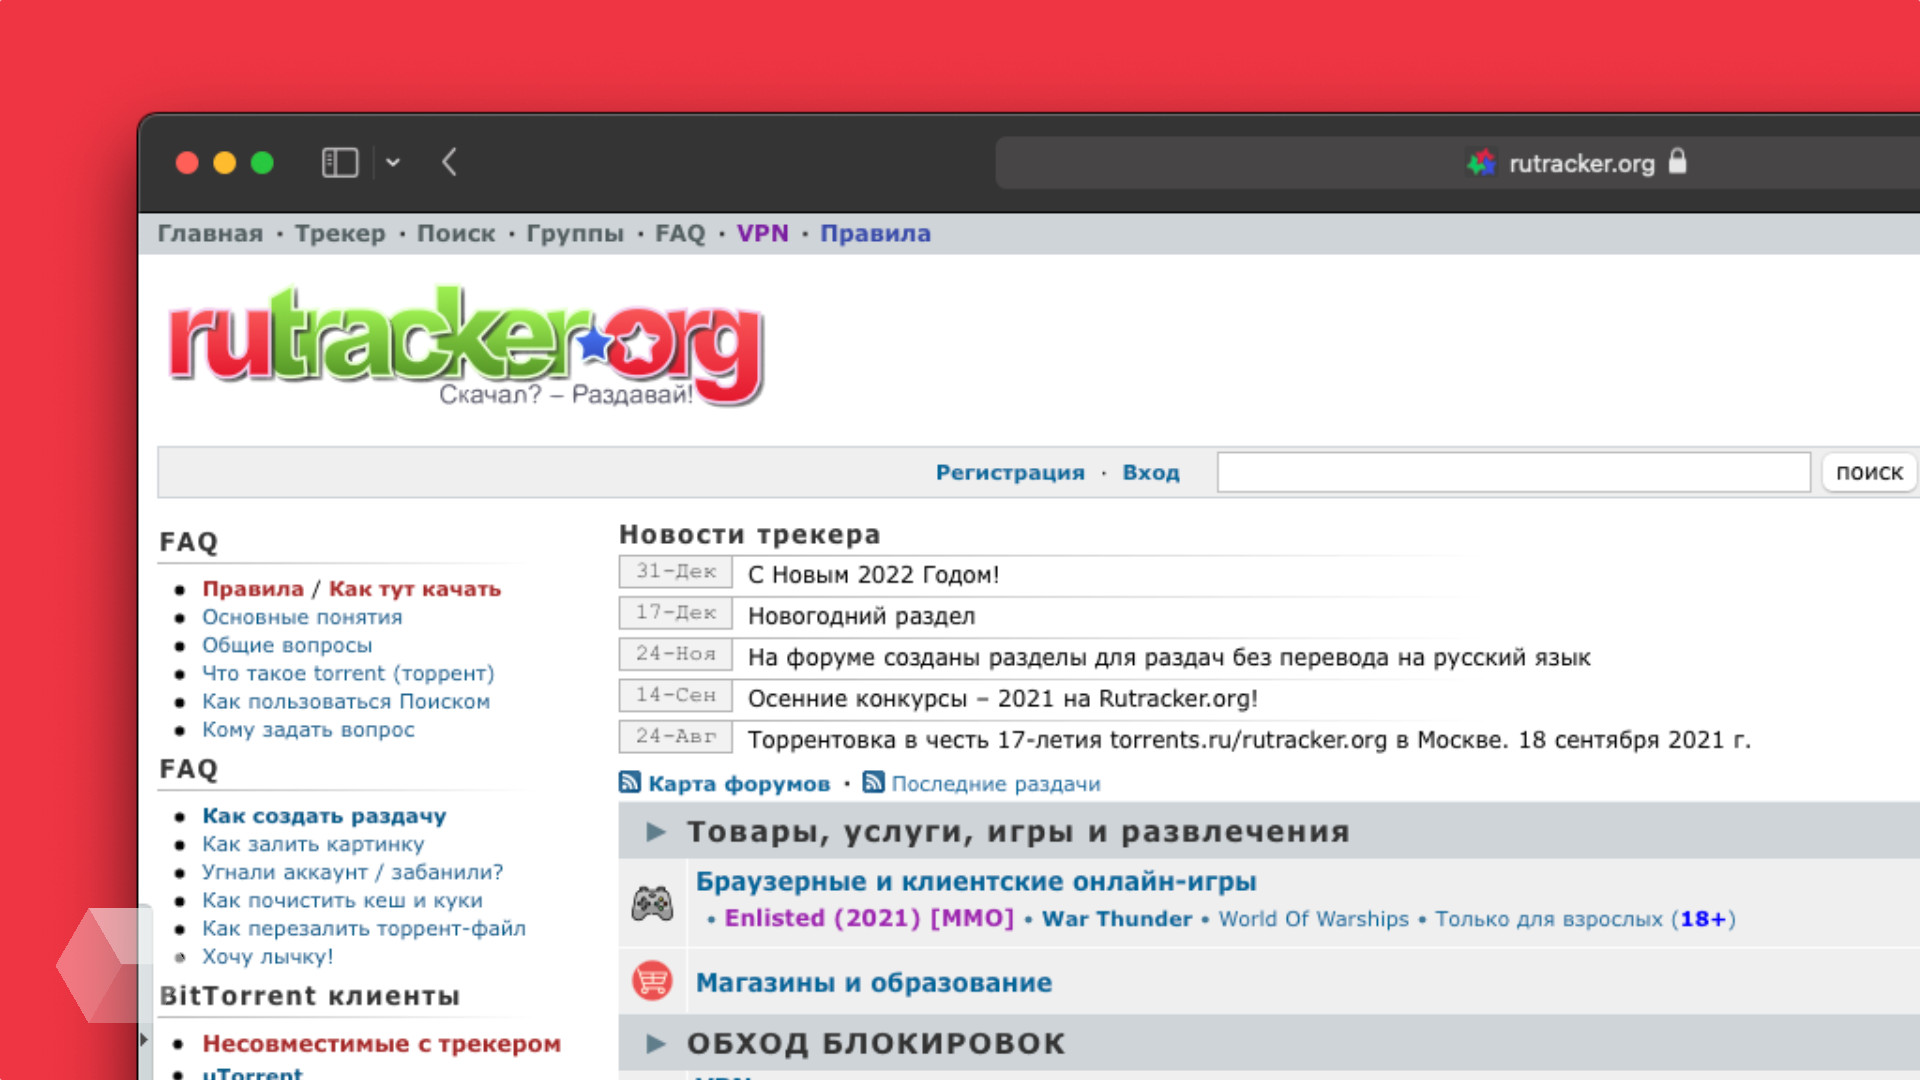This screenshot has height=1080, width=1920.
Task: Open Что такое torrent (торрент) link
Action: point(348,673)
